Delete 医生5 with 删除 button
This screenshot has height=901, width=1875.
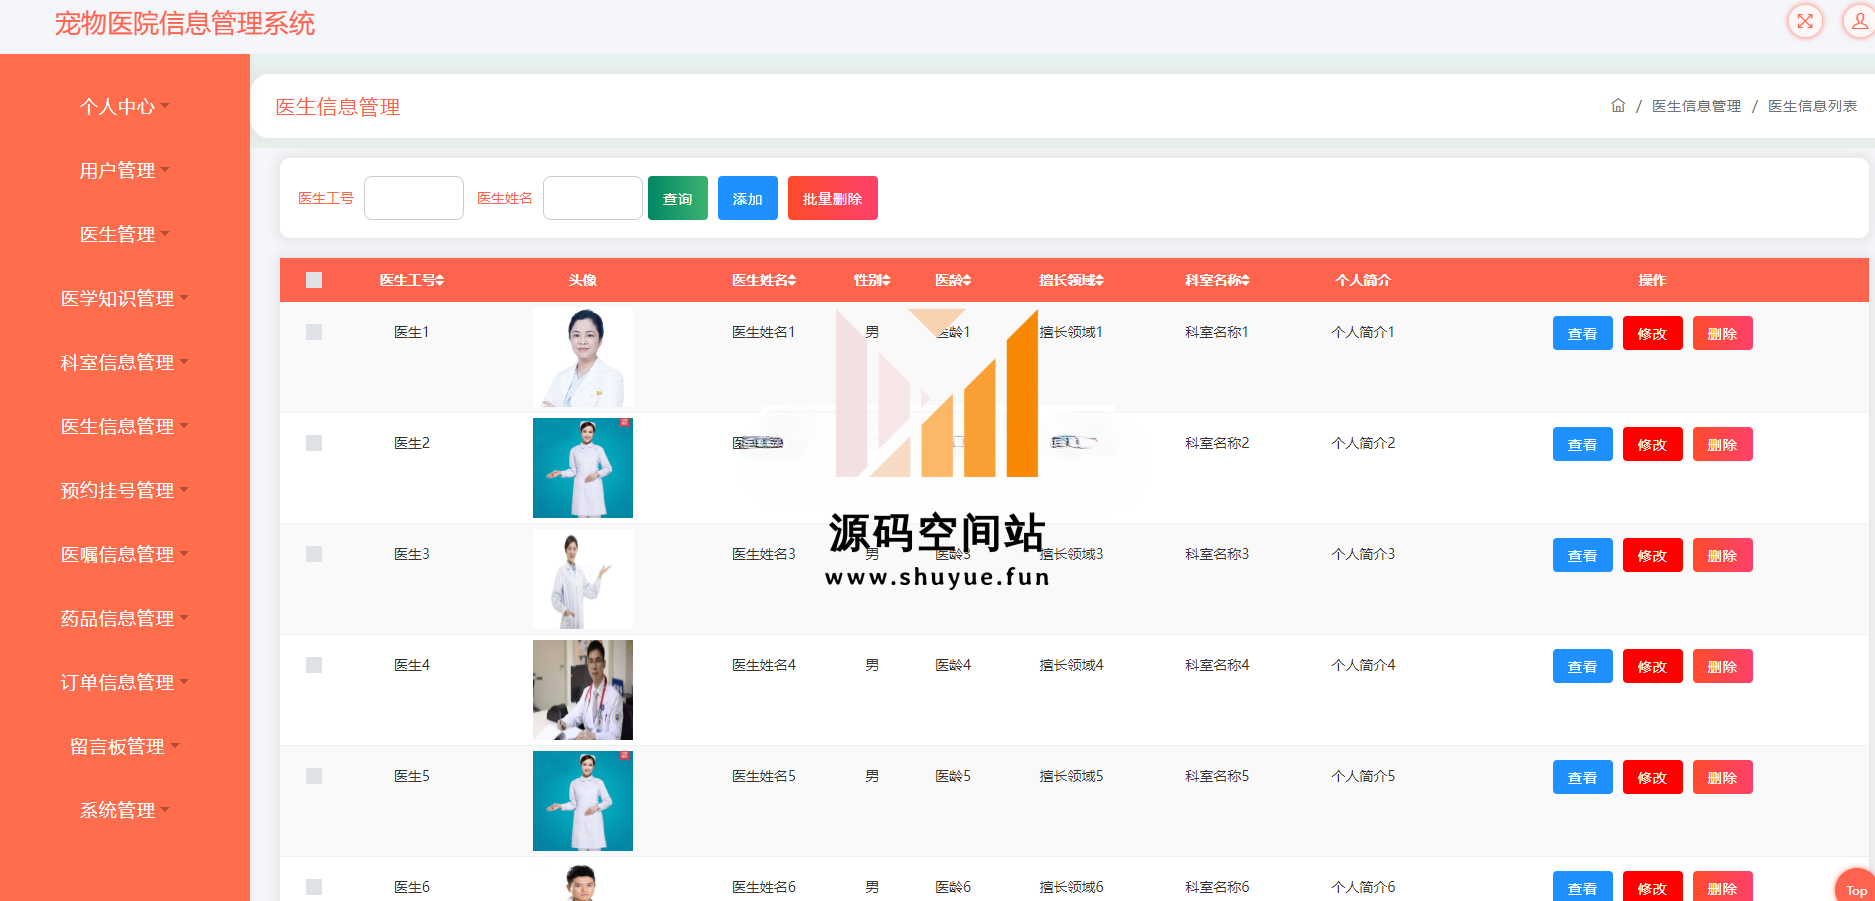click(1723, 777)
